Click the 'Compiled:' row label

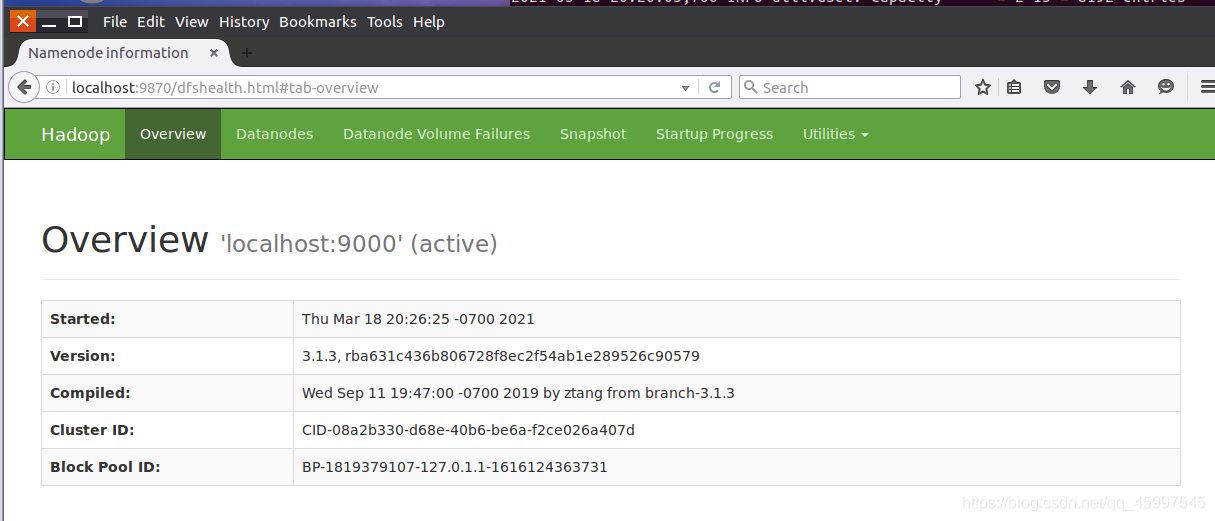point(90,393)
